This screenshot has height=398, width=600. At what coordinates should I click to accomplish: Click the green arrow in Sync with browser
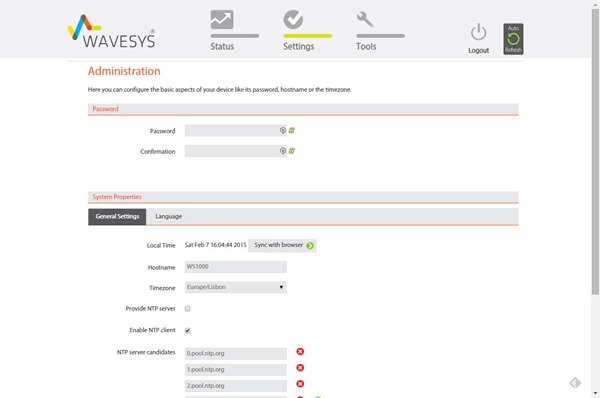pyautogui.click(x=310, y=246)
